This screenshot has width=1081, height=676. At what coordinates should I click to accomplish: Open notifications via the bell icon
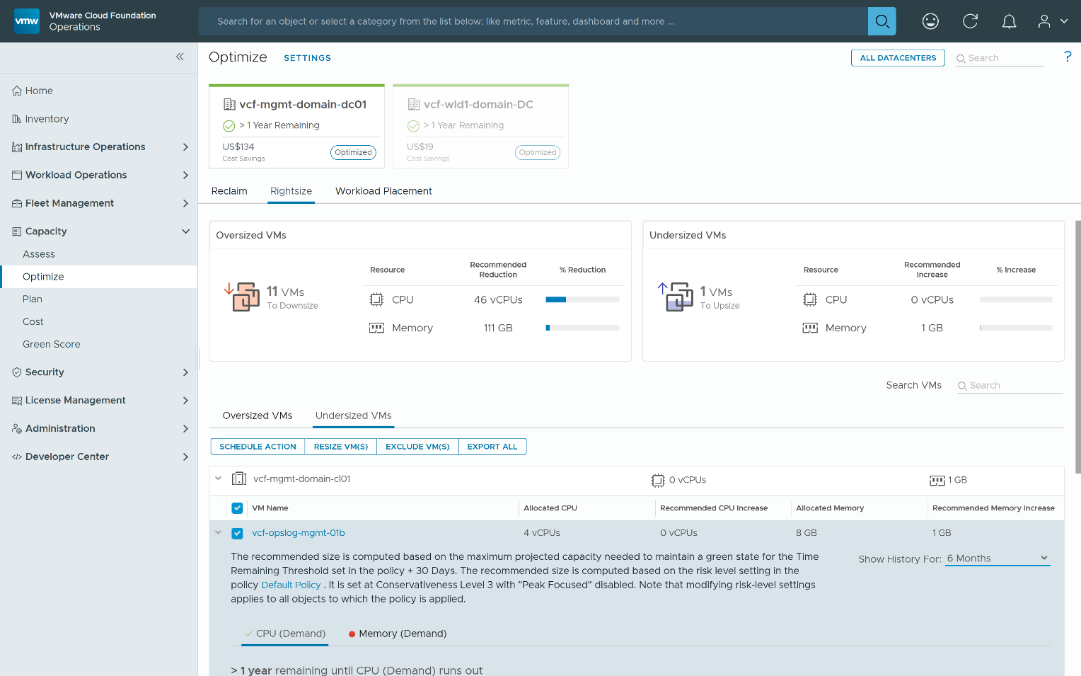tap(1009, 20)
